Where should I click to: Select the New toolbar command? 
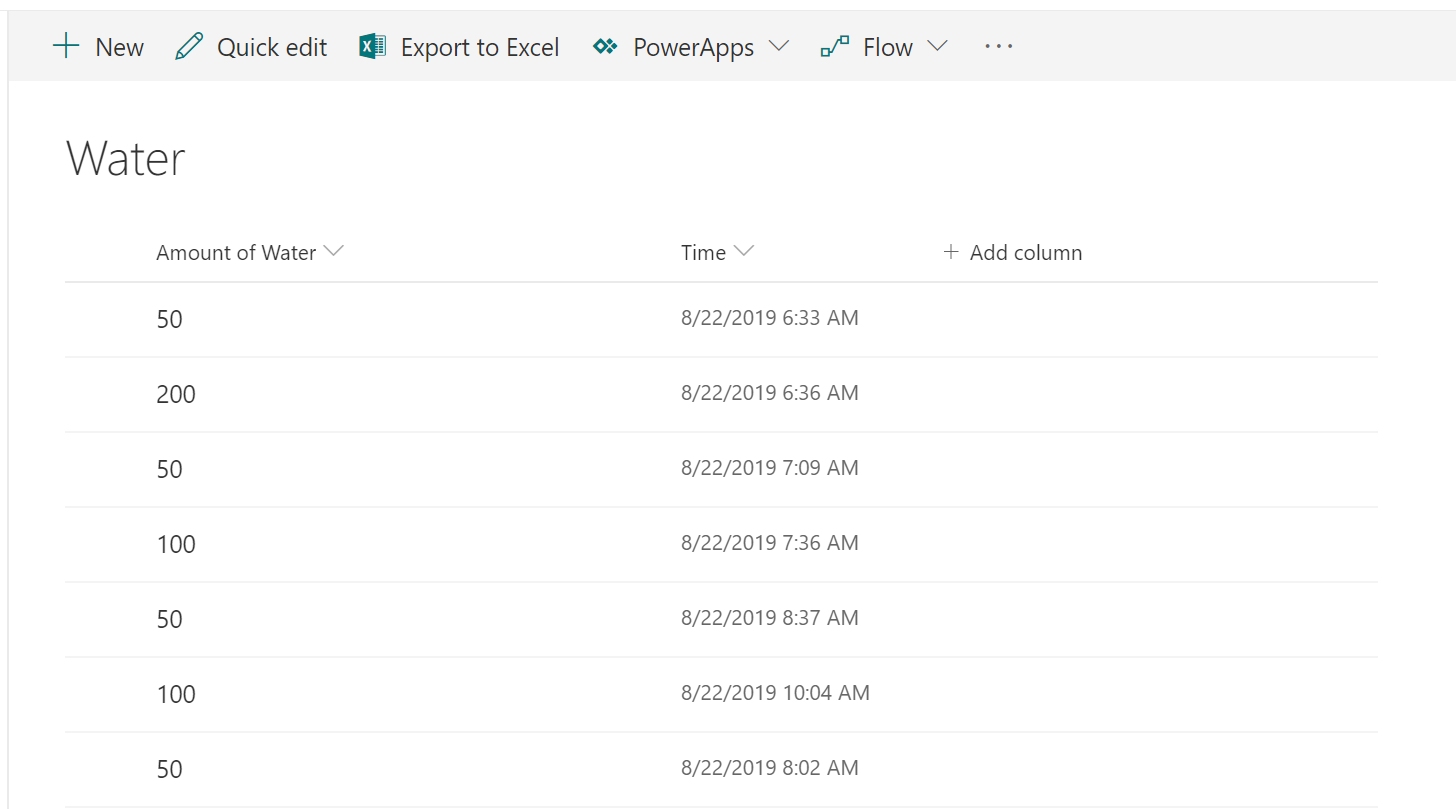click(x=119, y=47)
